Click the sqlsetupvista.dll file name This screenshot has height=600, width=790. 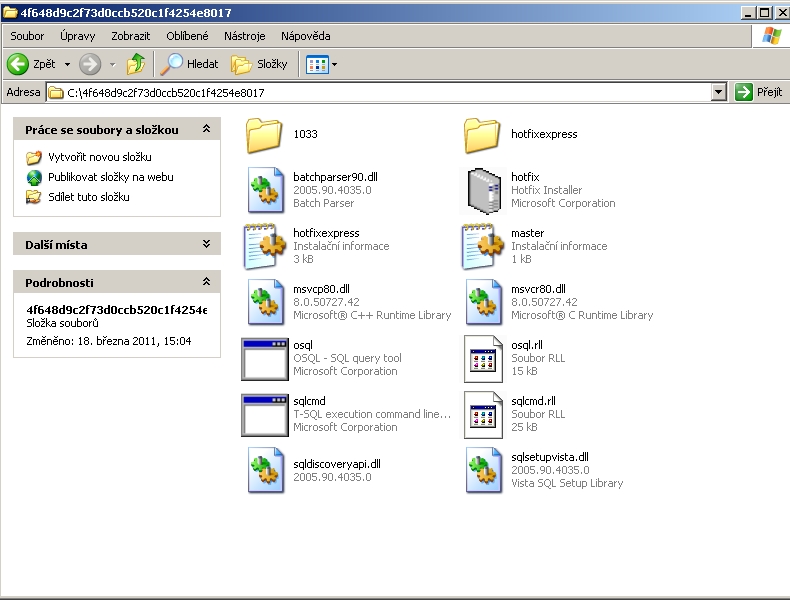coord(550,457)
